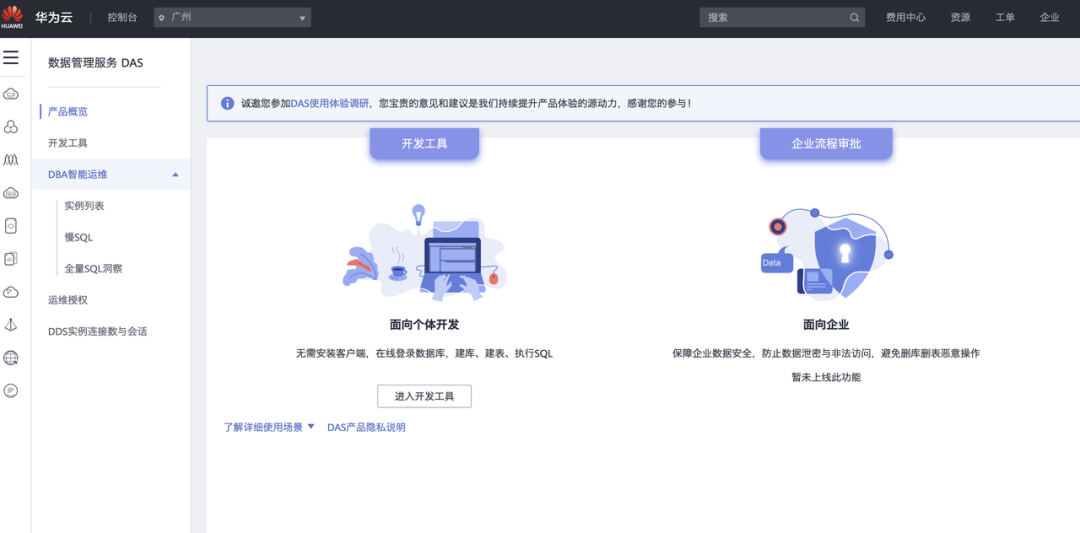Click the single disk volume sidebar icon

[11, 225]
